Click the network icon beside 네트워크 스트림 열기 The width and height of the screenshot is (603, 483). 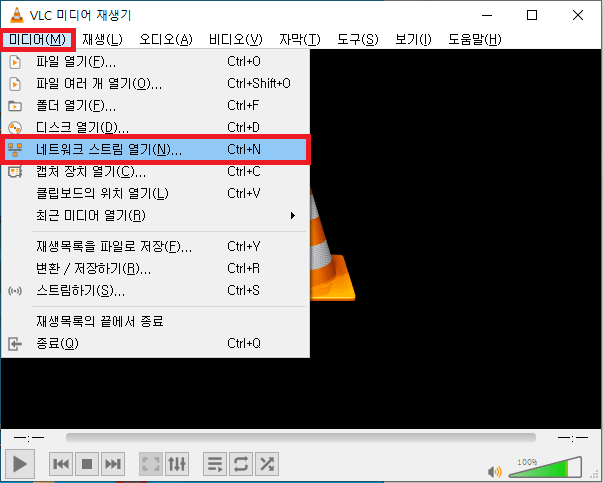pos(15,149)
